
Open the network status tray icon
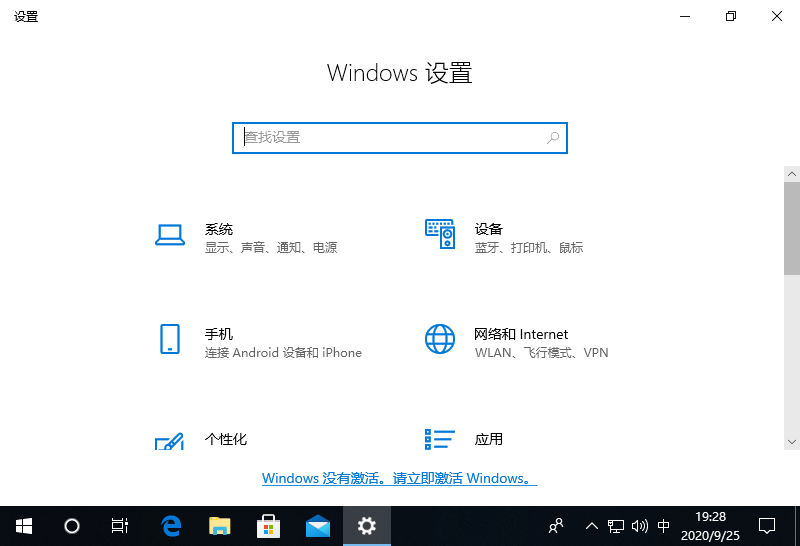point(615,526)
